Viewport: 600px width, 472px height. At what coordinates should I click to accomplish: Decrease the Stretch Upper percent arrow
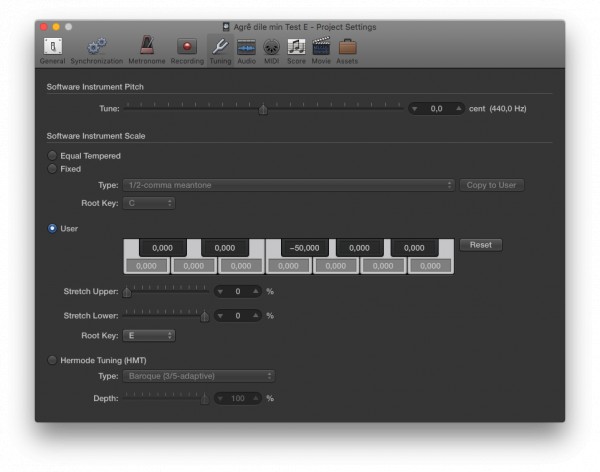(220, 292)
